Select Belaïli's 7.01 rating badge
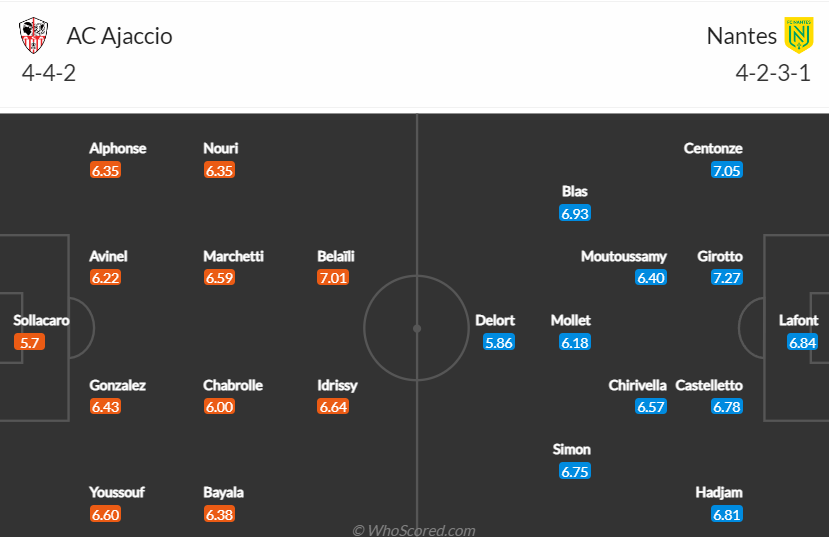829x537 pixels. tap(333, 277)
